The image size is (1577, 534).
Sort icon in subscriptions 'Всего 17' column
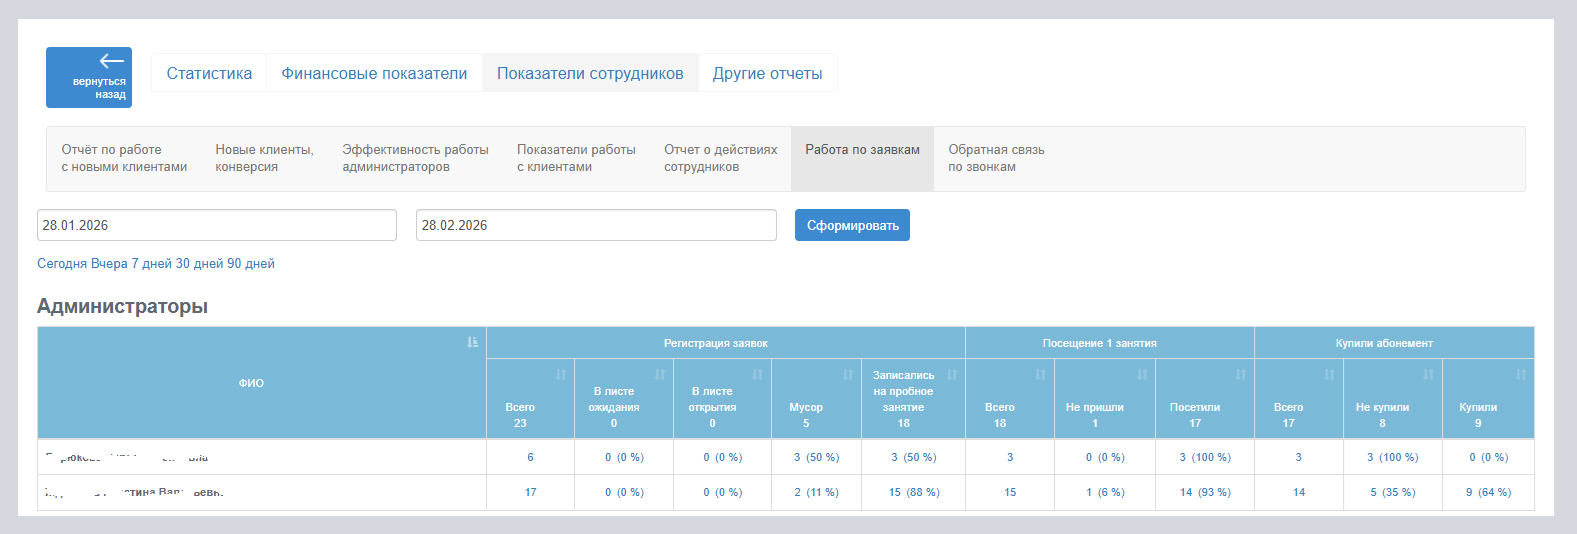pyautogui.click(x=1329, y=374)
